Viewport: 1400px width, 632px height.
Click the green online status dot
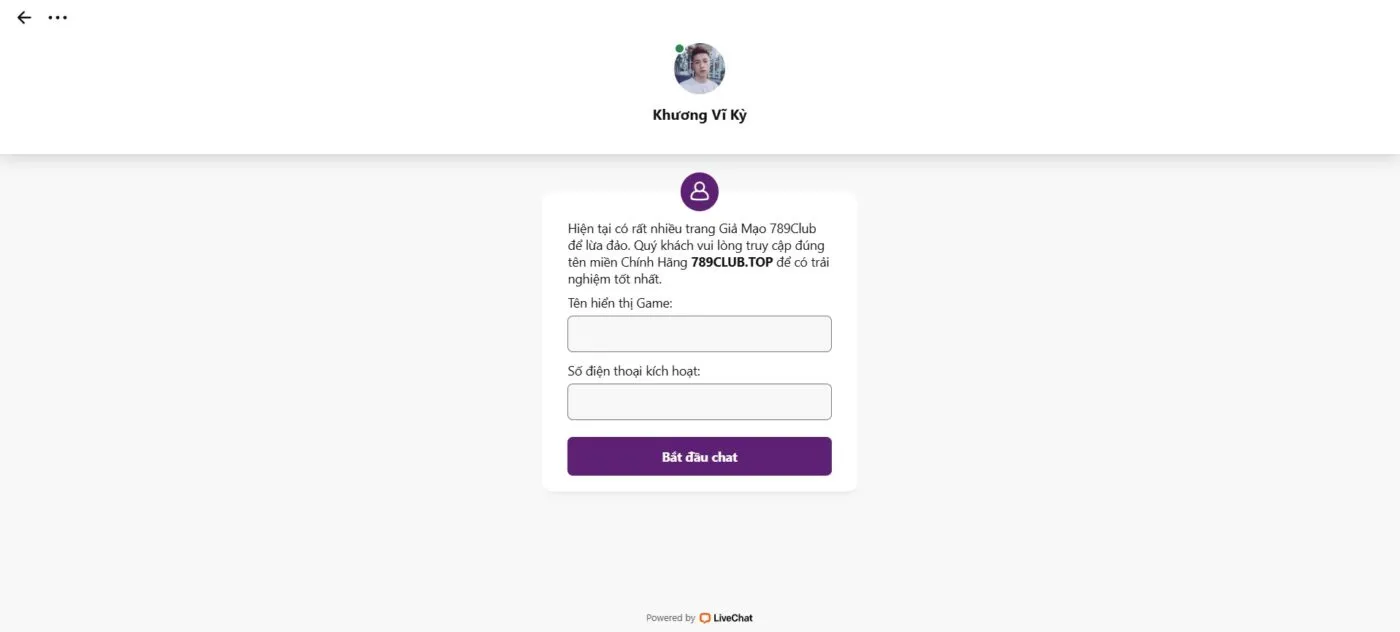click(x=680, y=49)
